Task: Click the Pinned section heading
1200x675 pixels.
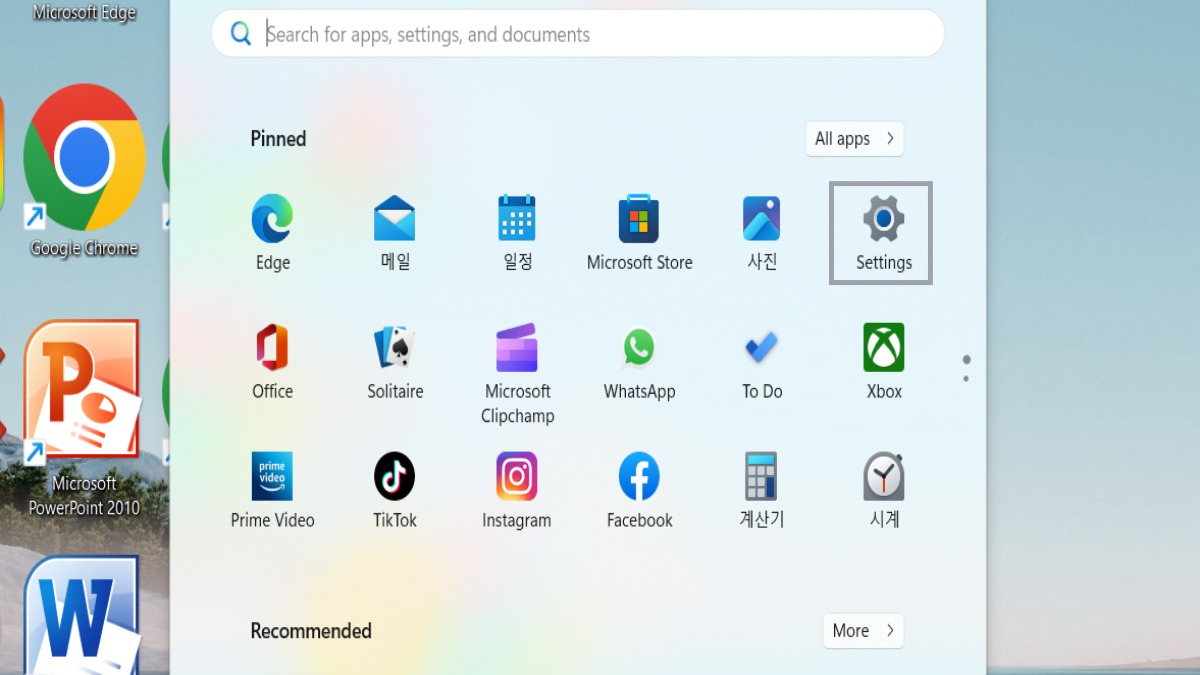Action: click(278, 139)
